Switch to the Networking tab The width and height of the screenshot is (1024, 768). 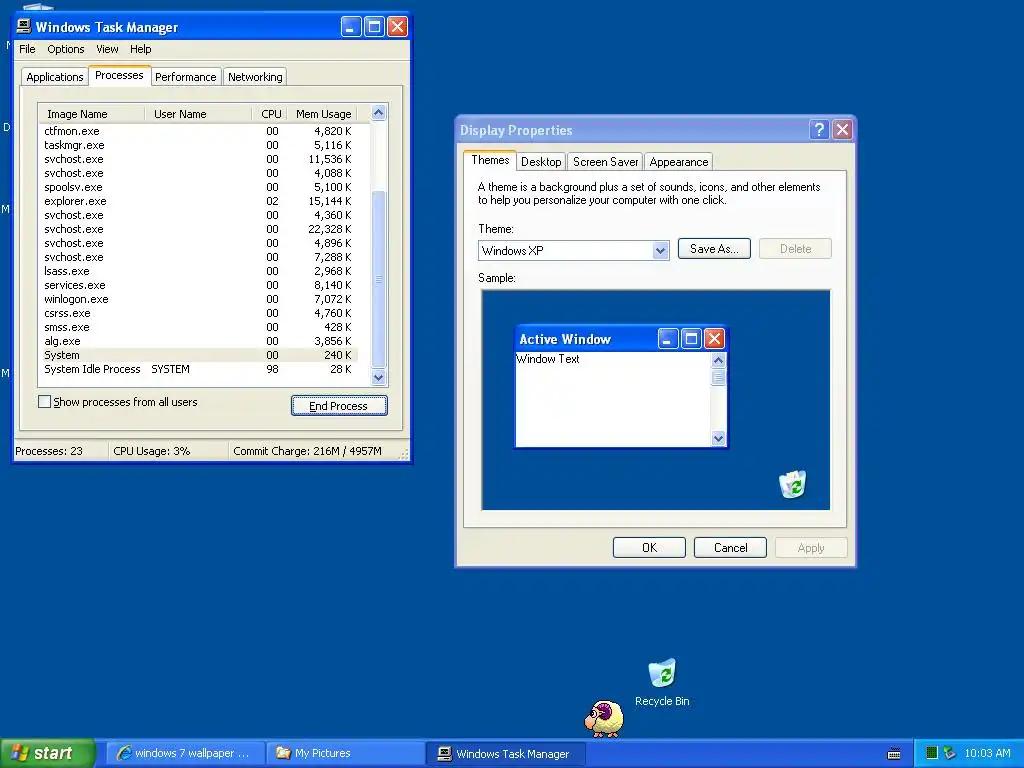[x=255, y=77]
